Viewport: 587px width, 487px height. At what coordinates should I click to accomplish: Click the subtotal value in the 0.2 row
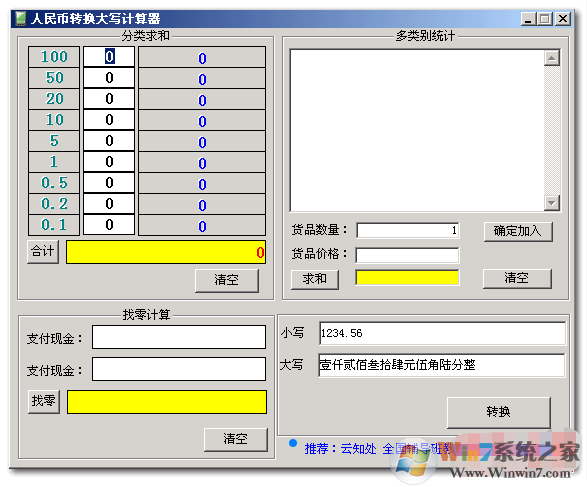[202, 205]
